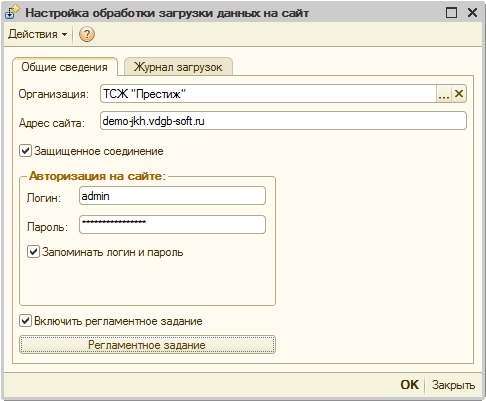
Task: Toggle the Защищенное соединение checkbox
Action: (25, 151)
